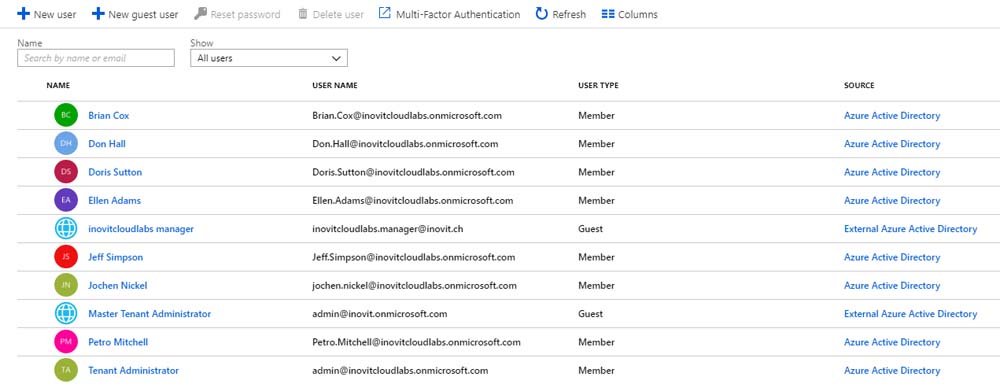Screen dimensions: 1000x384
Task: Click the pink PM avatar
Action: (x=66, y=342)
